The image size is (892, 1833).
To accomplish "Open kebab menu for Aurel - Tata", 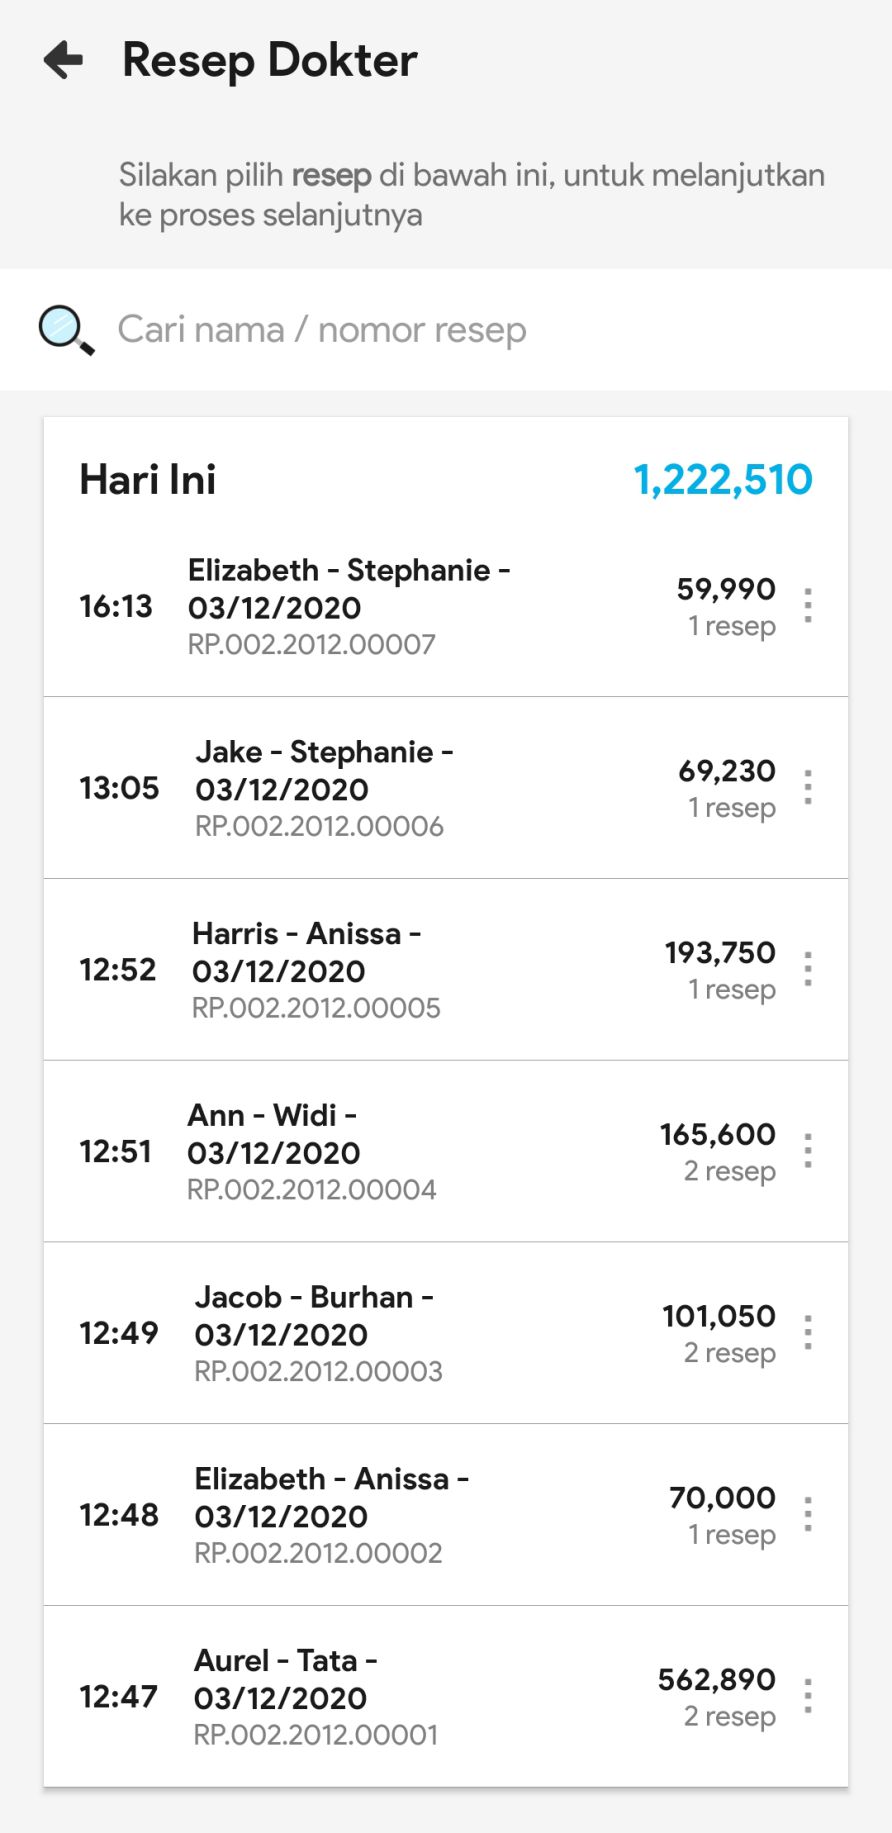I will [x=808, y=1697].
